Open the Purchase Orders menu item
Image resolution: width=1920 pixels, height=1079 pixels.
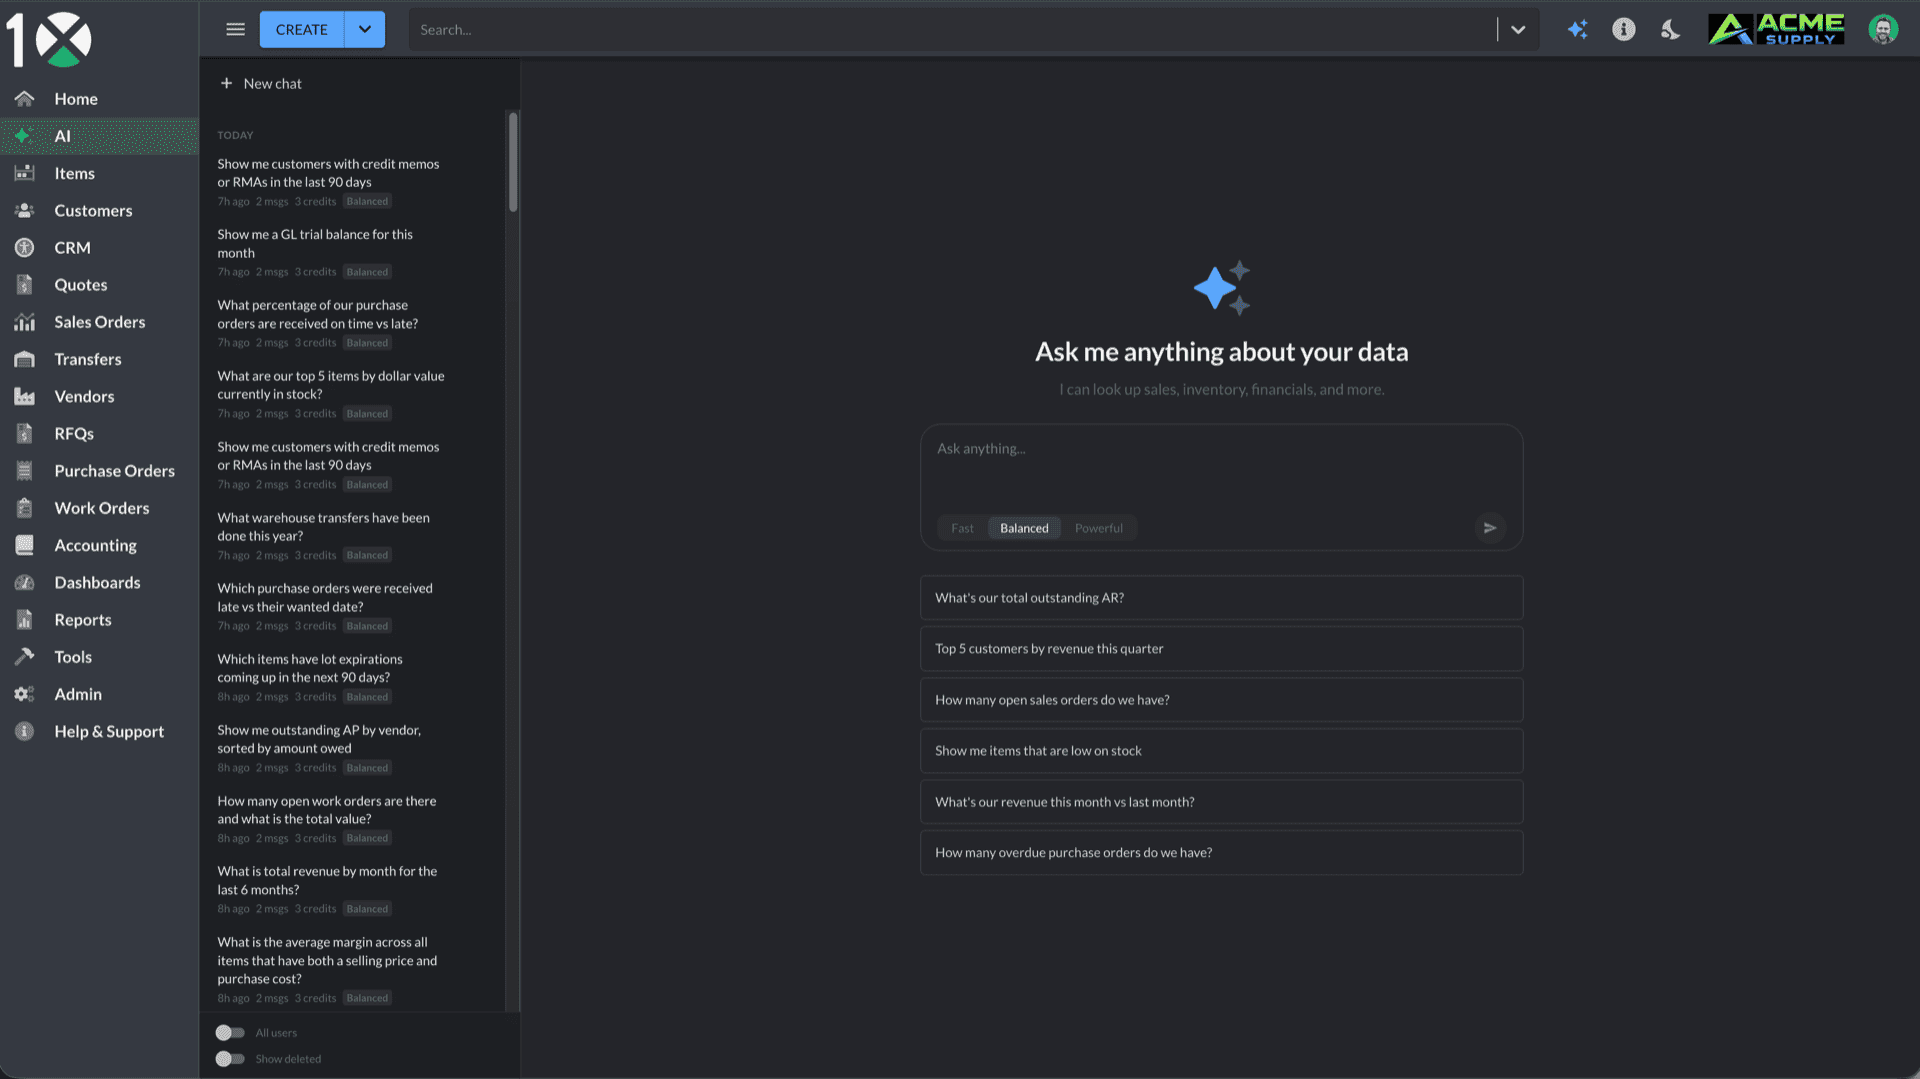click(x=99, y=471)
